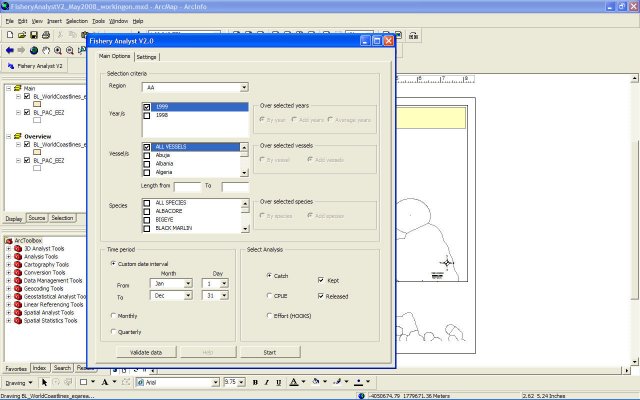
Task: Click the Length To input field
Action: pos(235,187)
